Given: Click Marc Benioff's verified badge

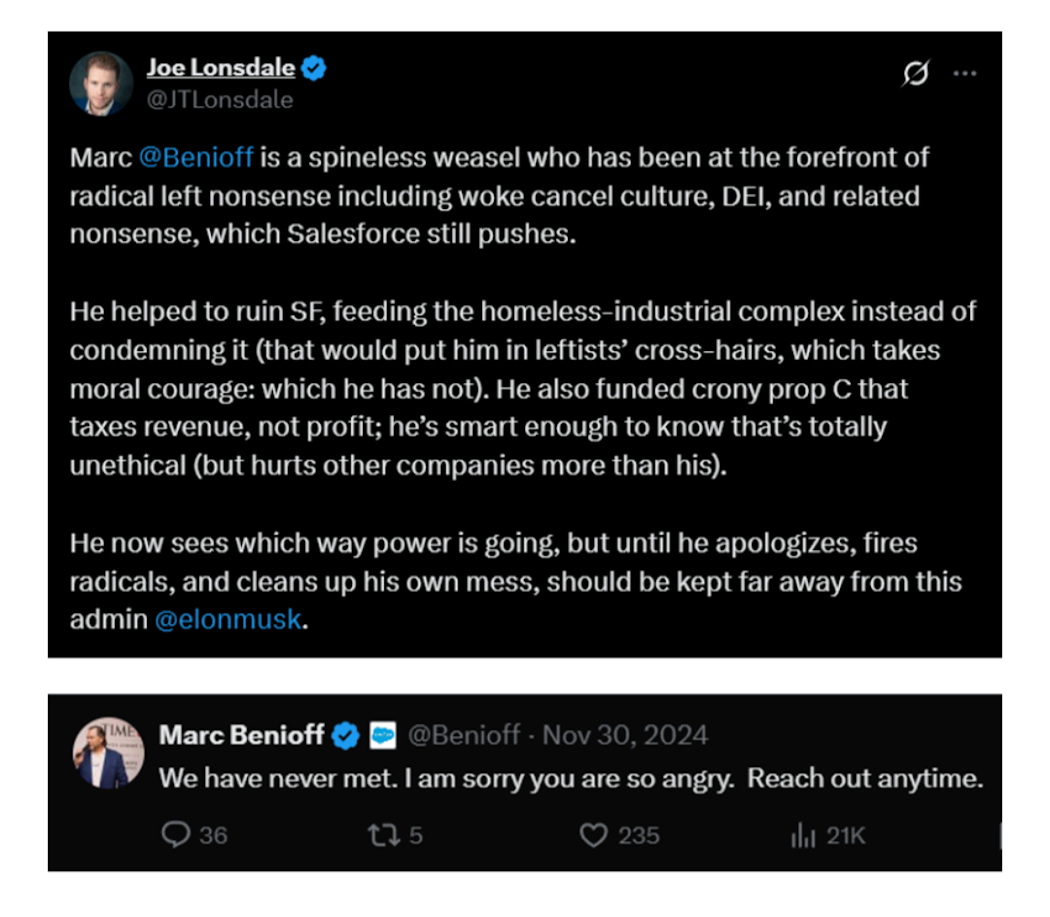Looking at the screenshot, I should pyautogui.click(x=347, y=734).
